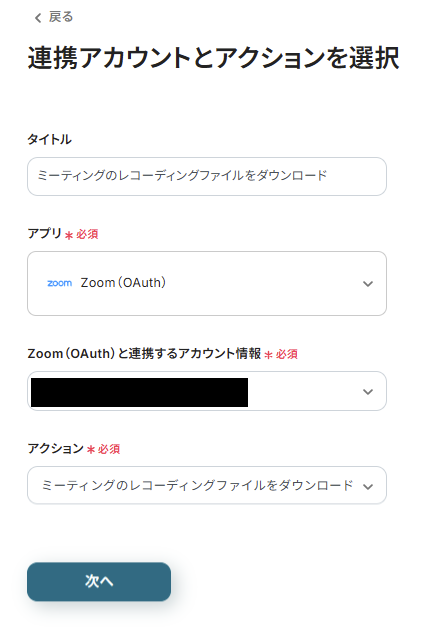
Task: Click the アプリ field label
Action: (x=45, y=233)
